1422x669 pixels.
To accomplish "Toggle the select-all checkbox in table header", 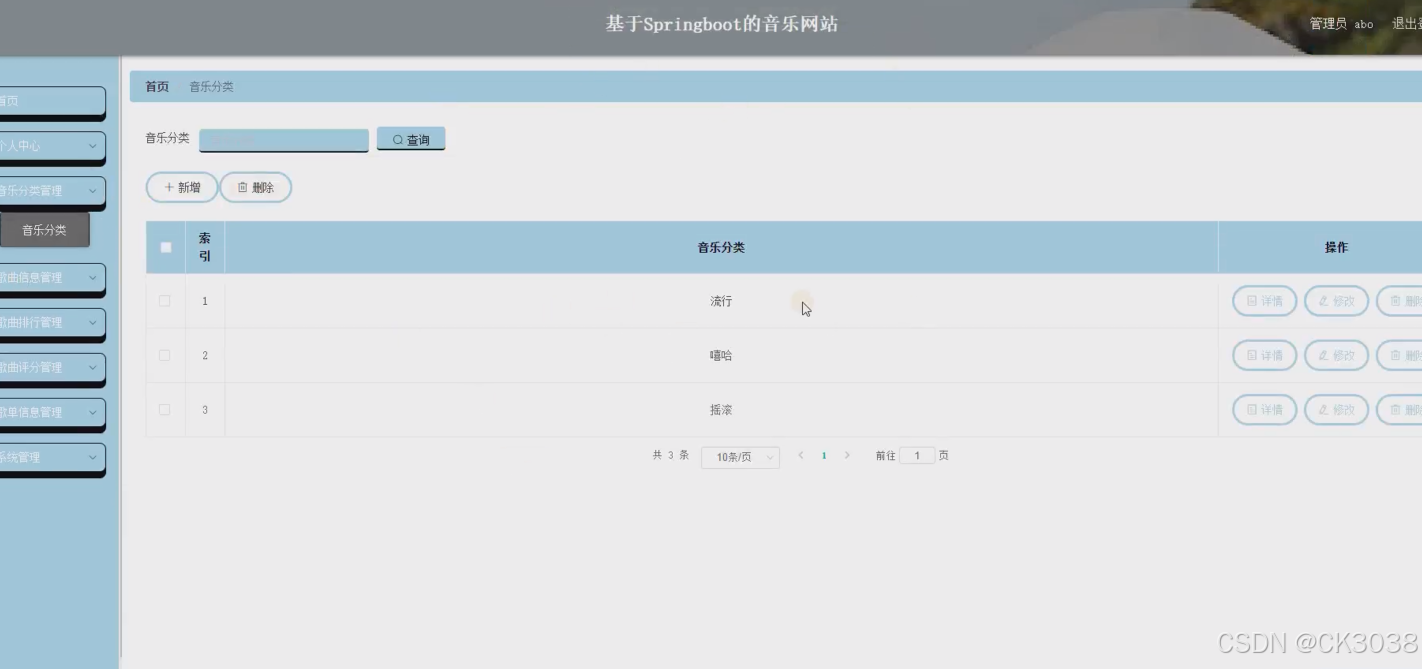I will pyautogui.click(x=166, y=248).
